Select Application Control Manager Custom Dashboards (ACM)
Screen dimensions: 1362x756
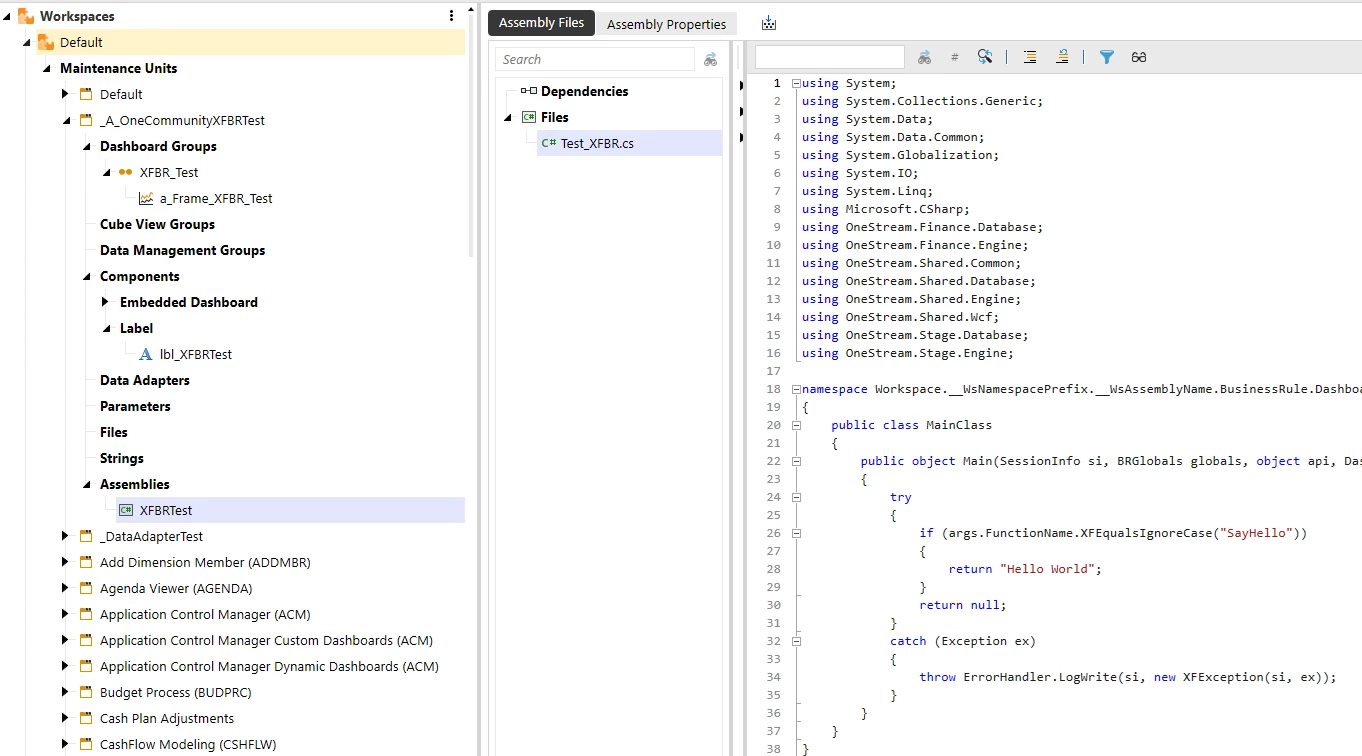(x=266, y=640)
